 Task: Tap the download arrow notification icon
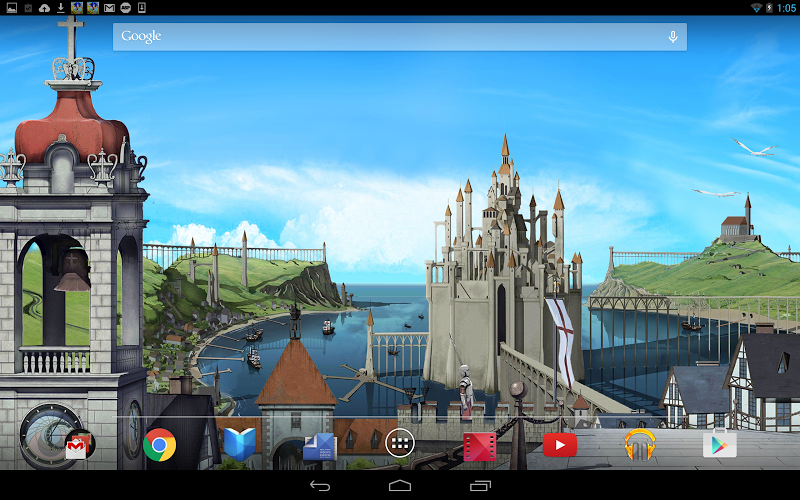[x=61, y=8]
